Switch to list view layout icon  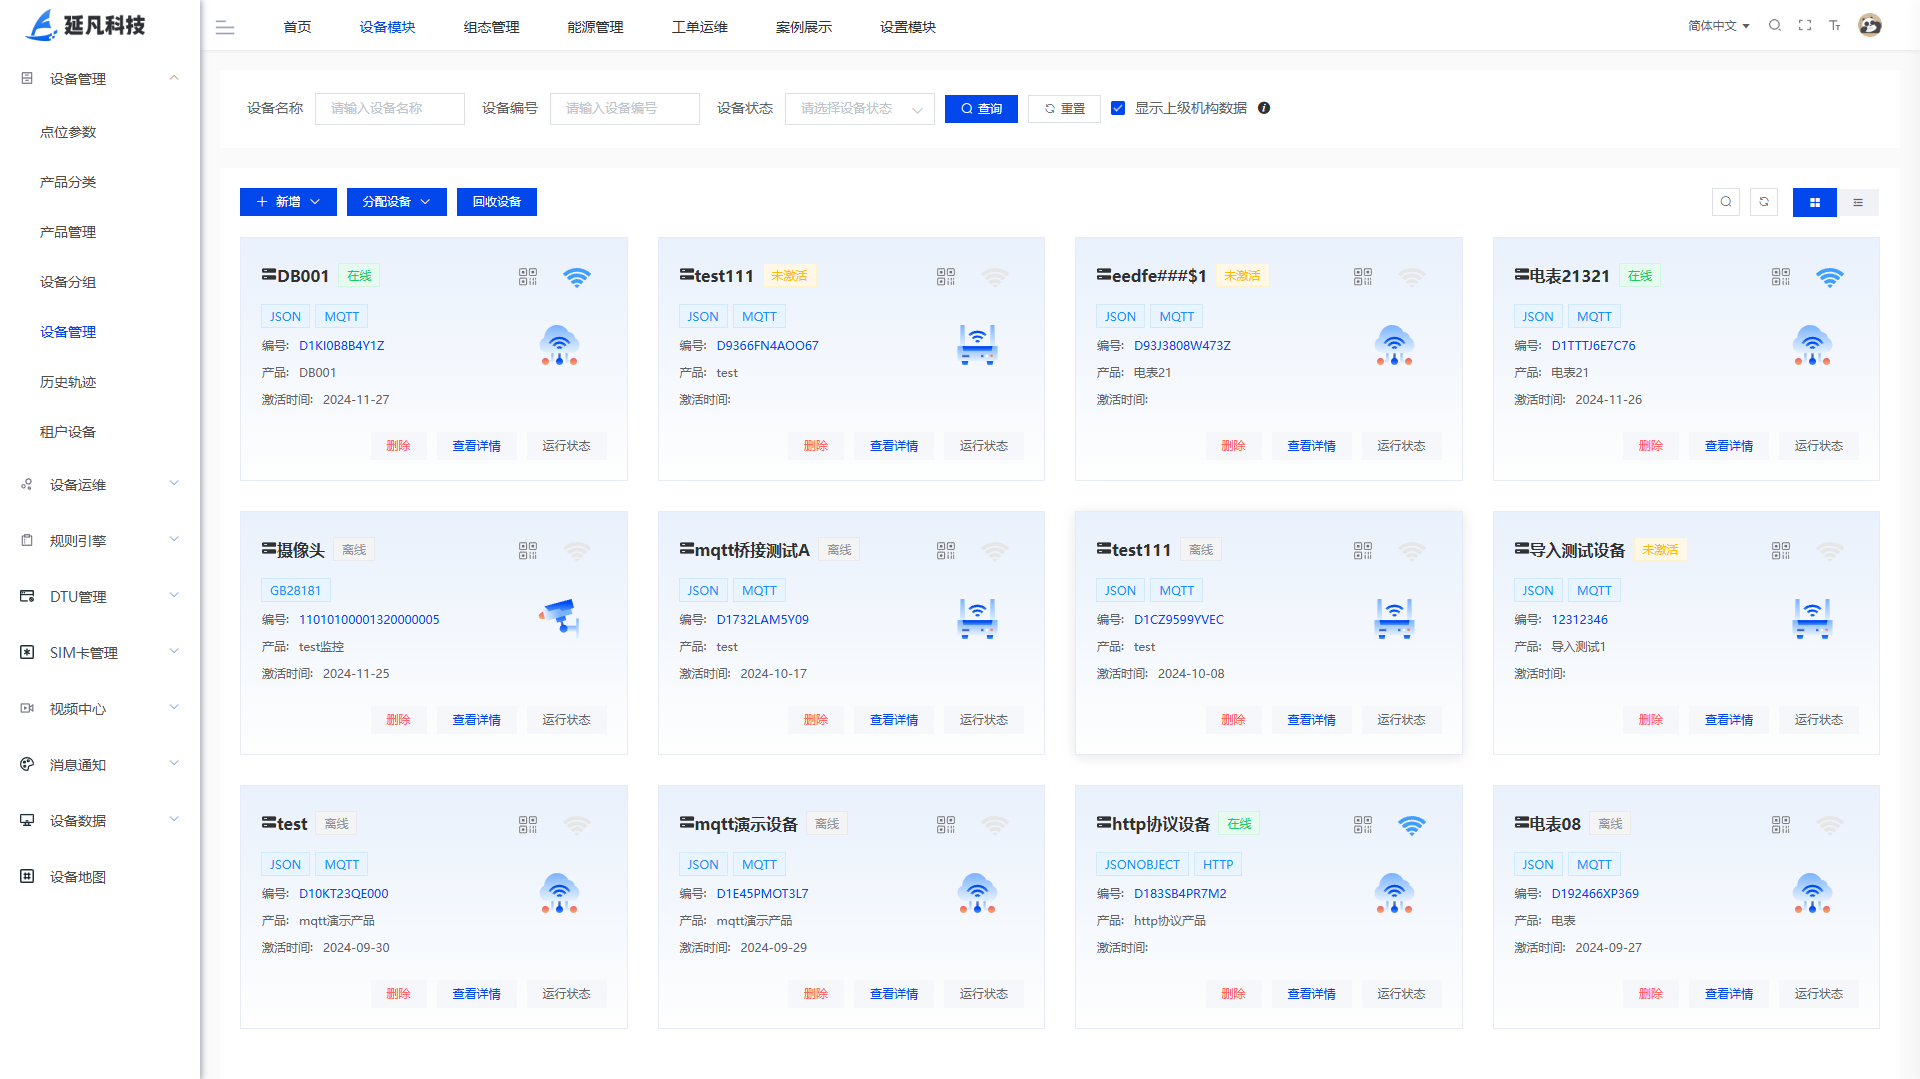click(1858, 202)
